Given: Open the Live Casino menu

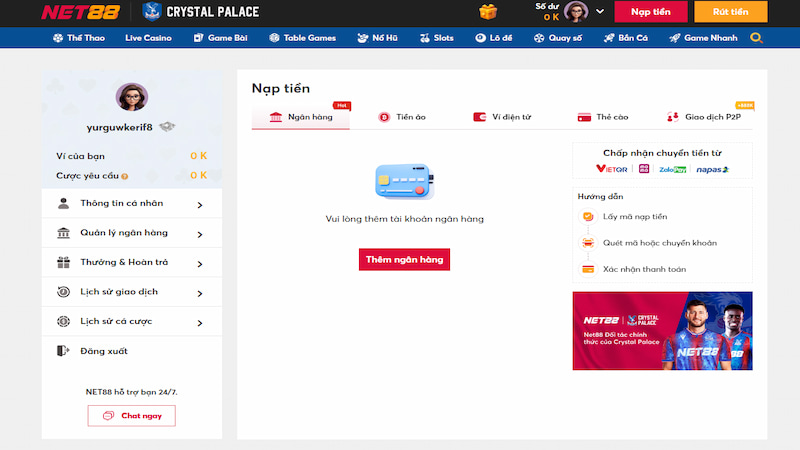Looking at the screenshot, I should [148, 38].
